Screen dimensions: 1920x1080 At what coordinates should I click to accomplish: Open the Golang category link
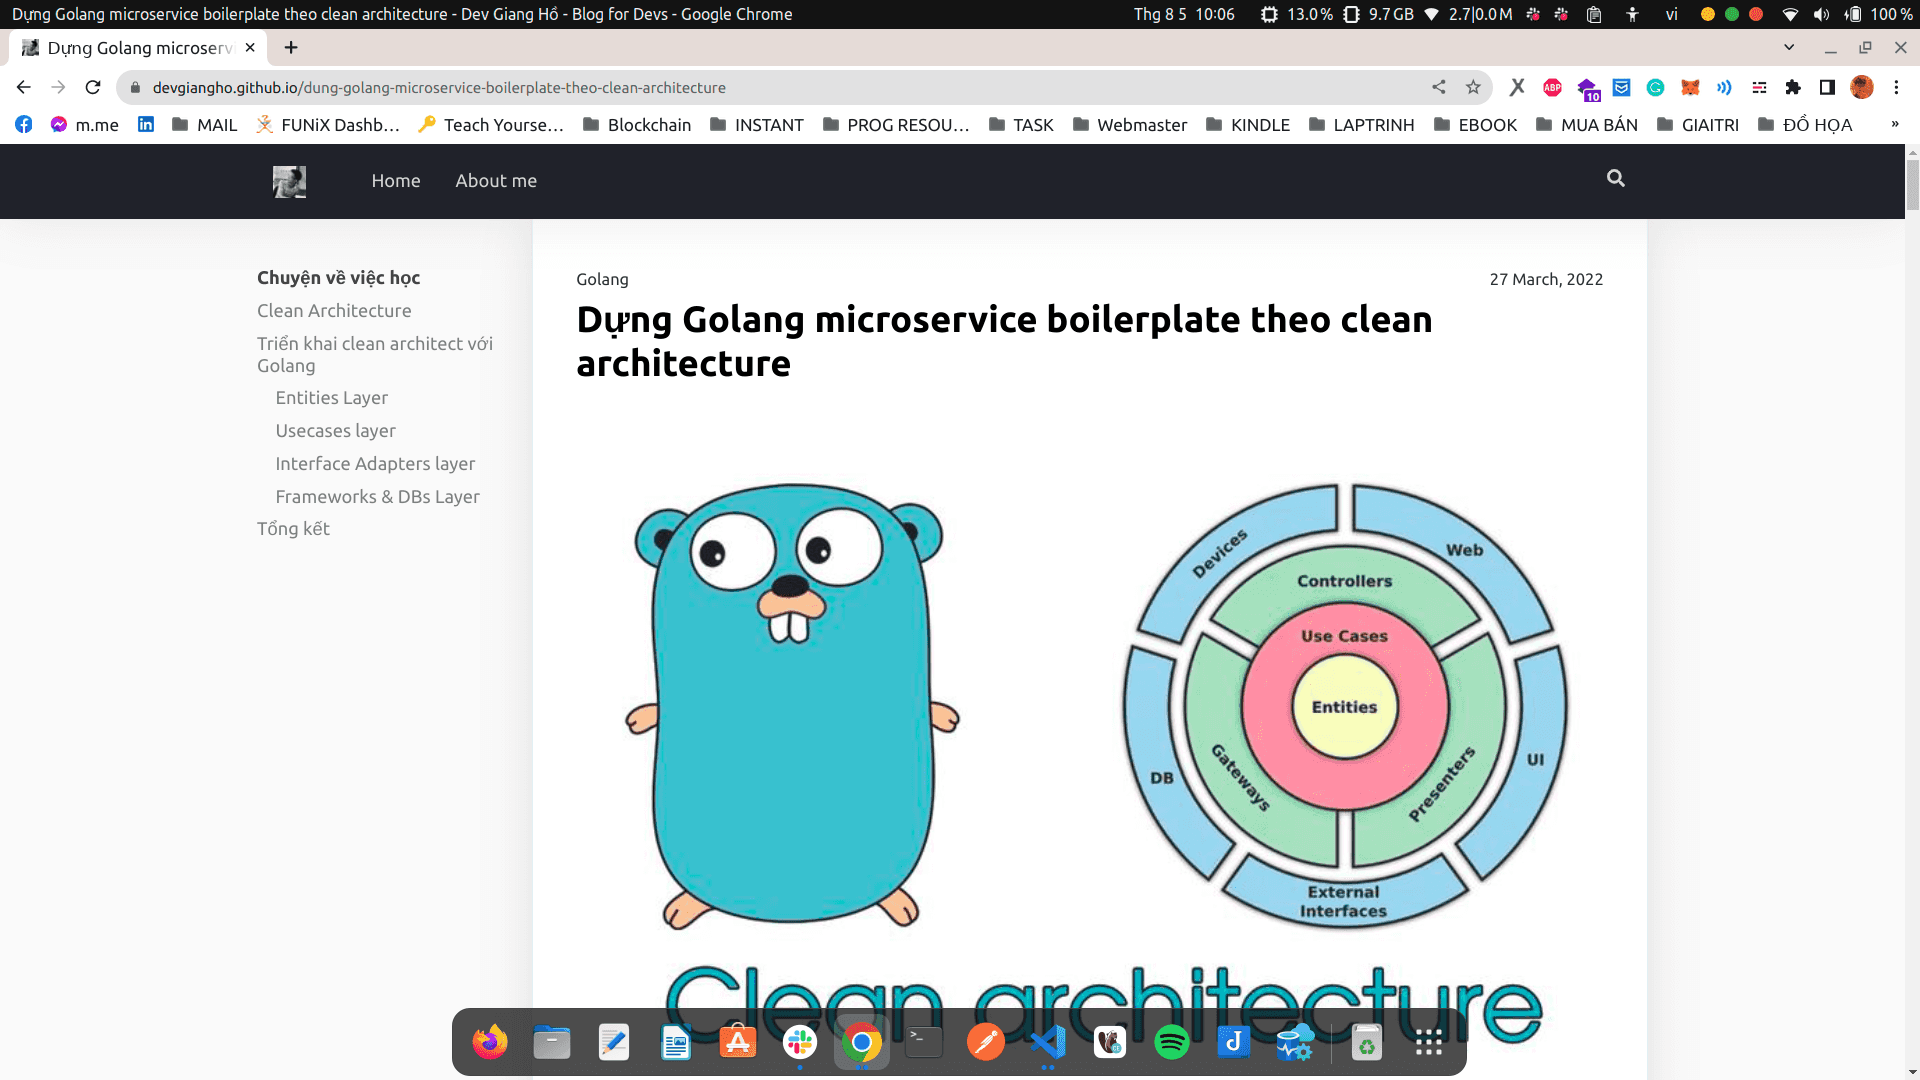click(x=602, y=280)
